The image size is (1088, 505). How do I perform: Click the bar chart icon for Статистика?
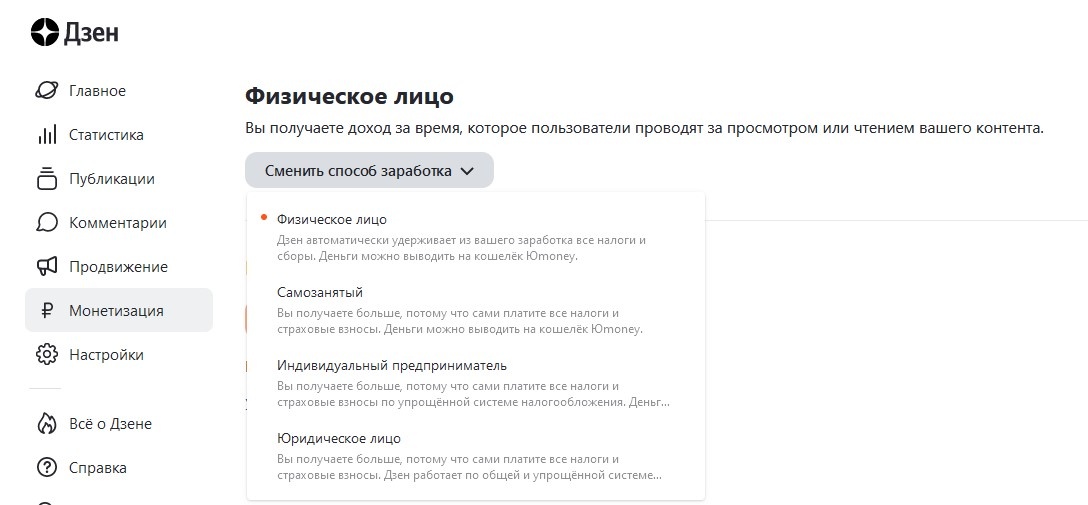[46, 135]
